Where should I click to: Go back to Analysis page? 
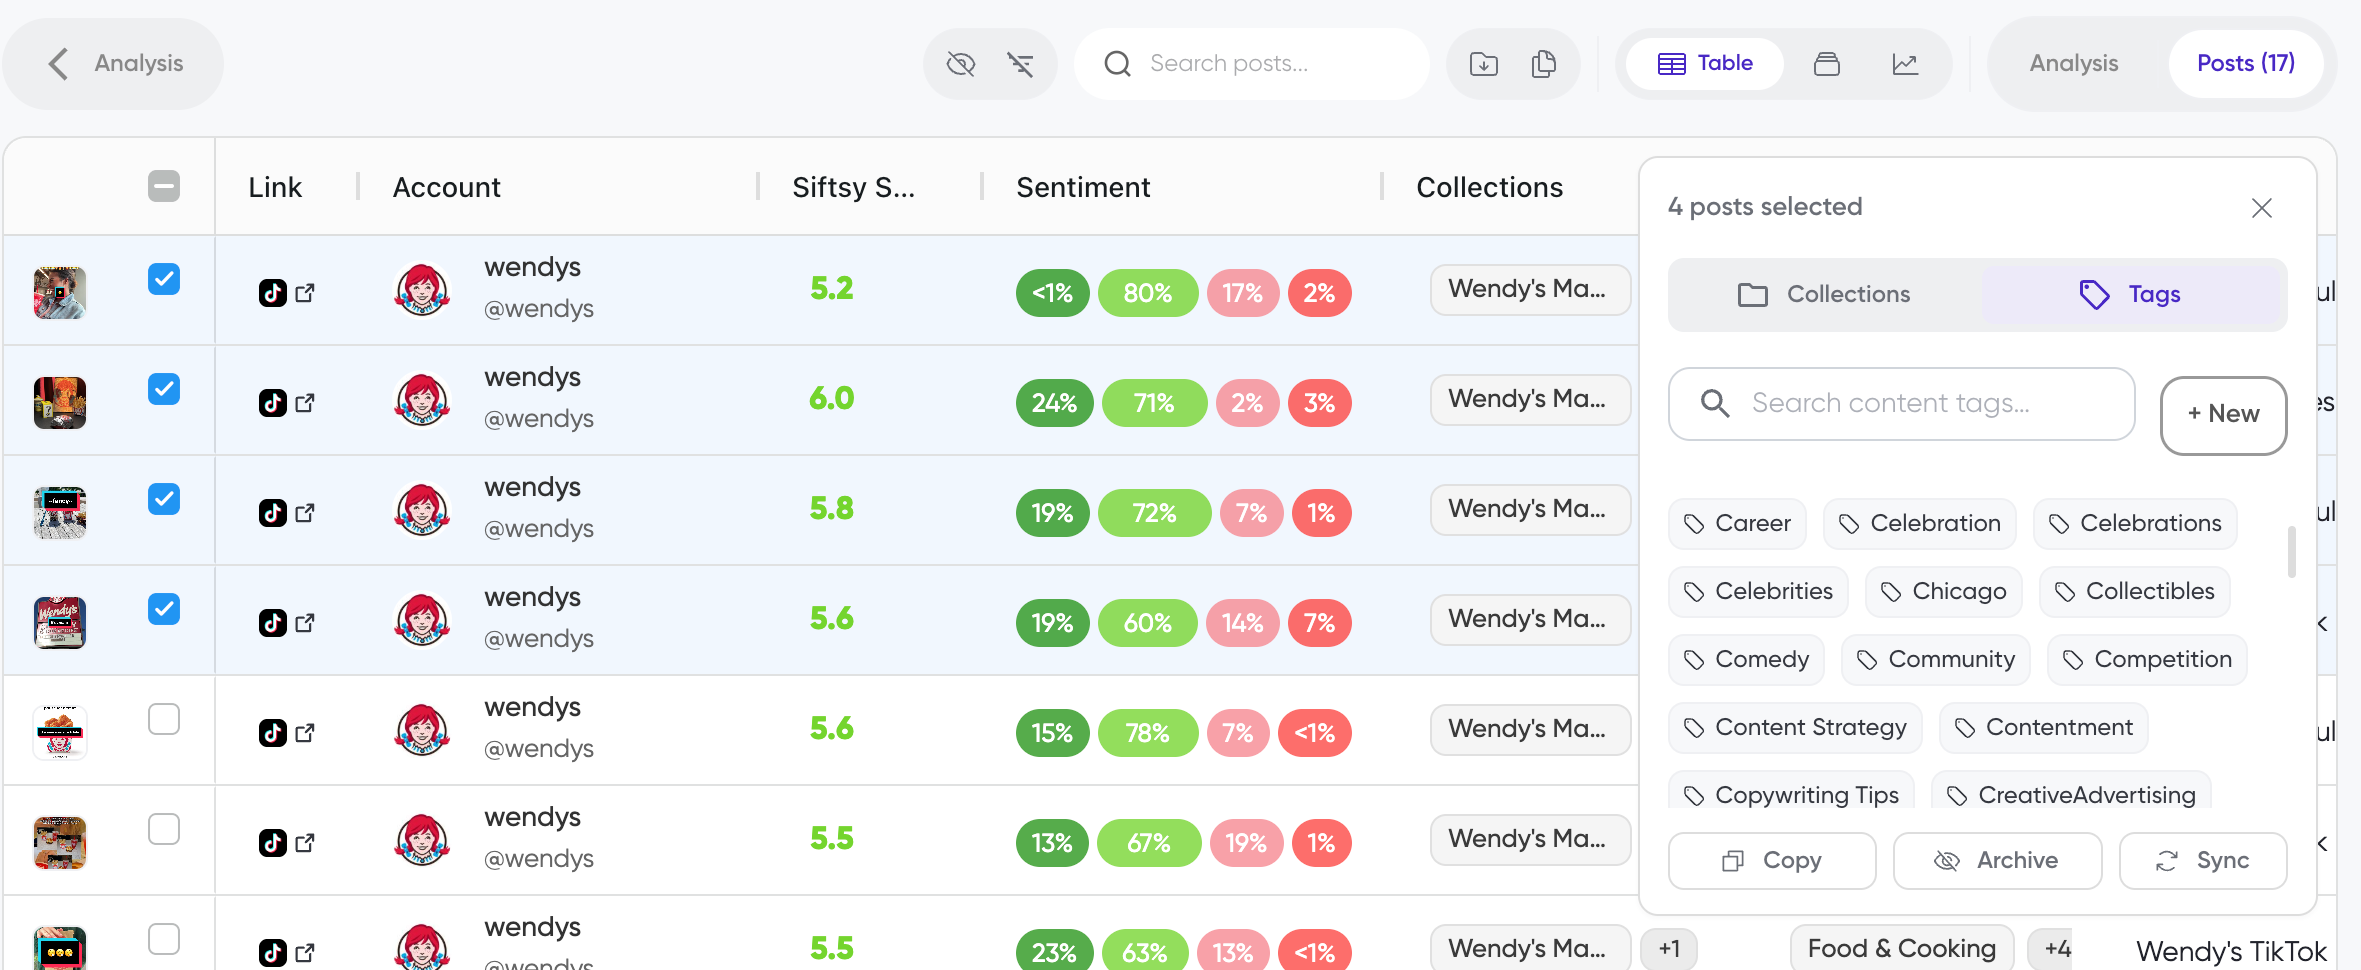(113, 63)
